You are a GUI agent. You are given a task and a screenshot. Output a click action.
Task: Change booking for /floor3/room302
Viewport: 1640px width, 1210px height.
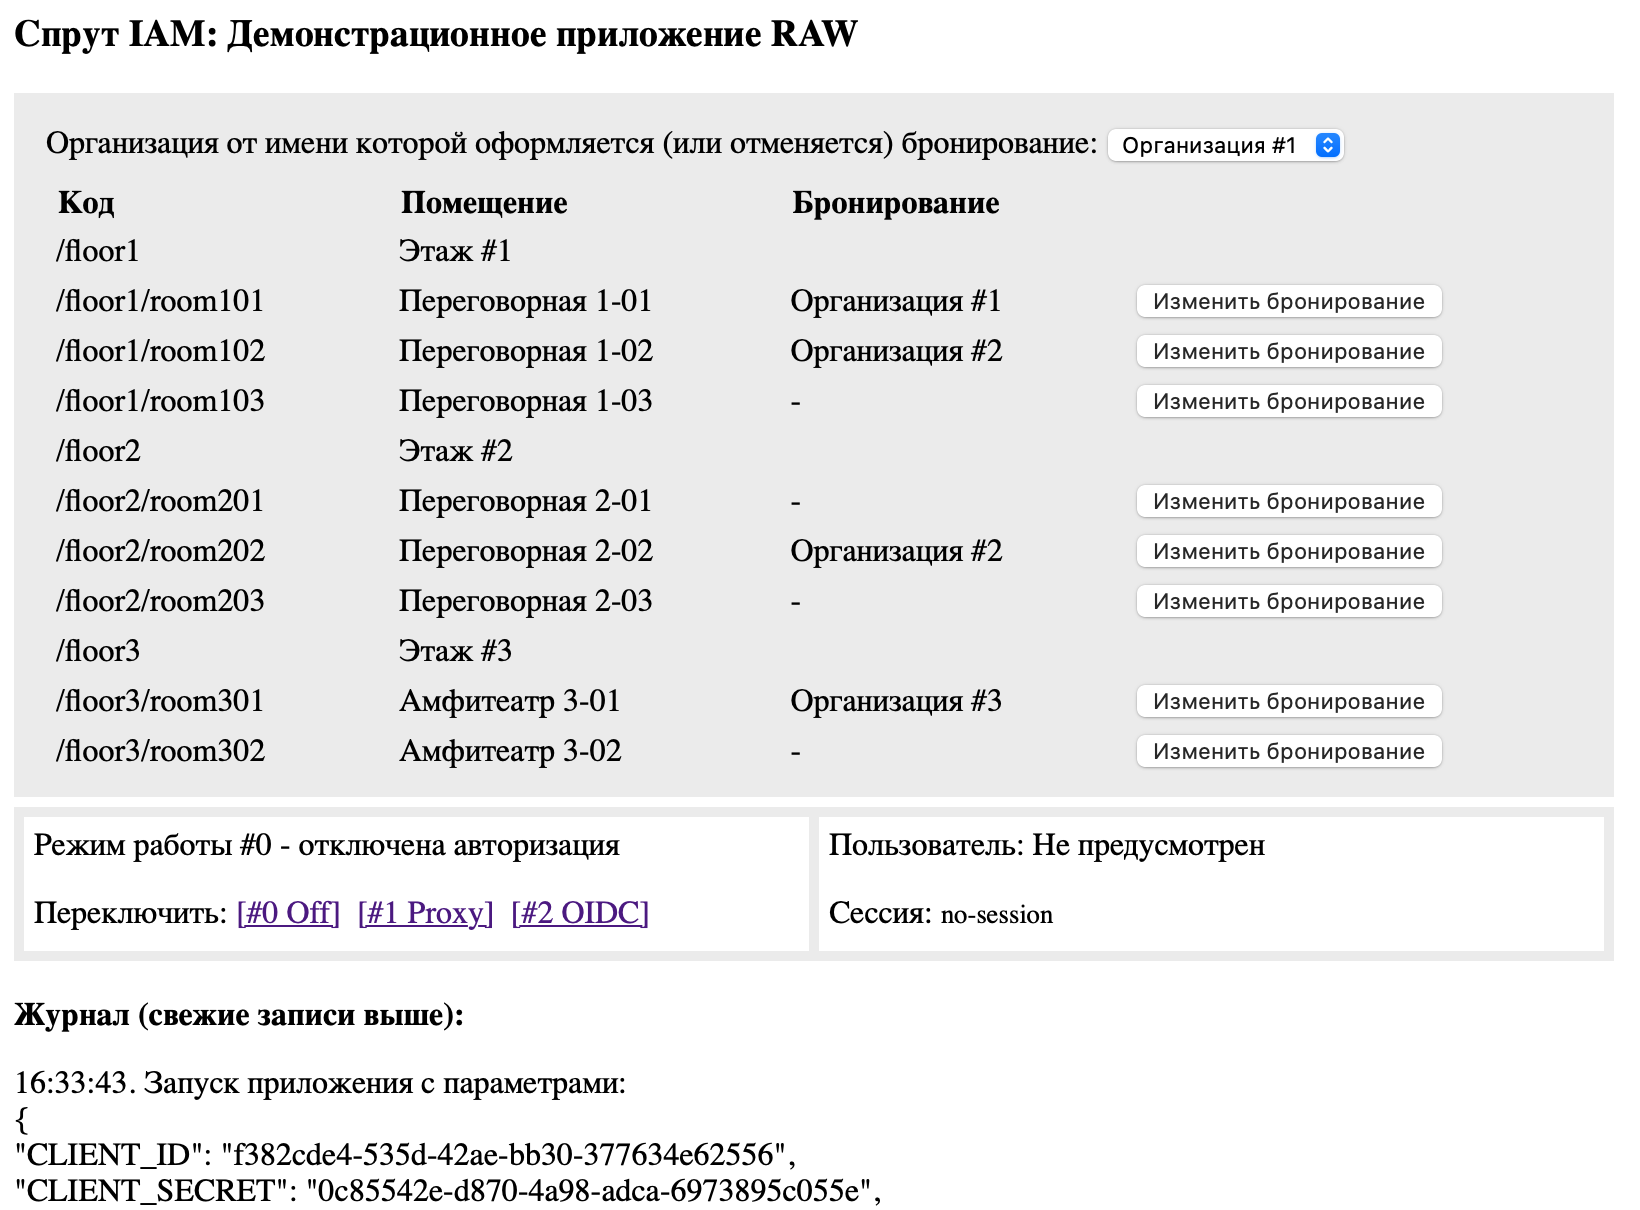pyautogui.click(x=1288, y=751)
